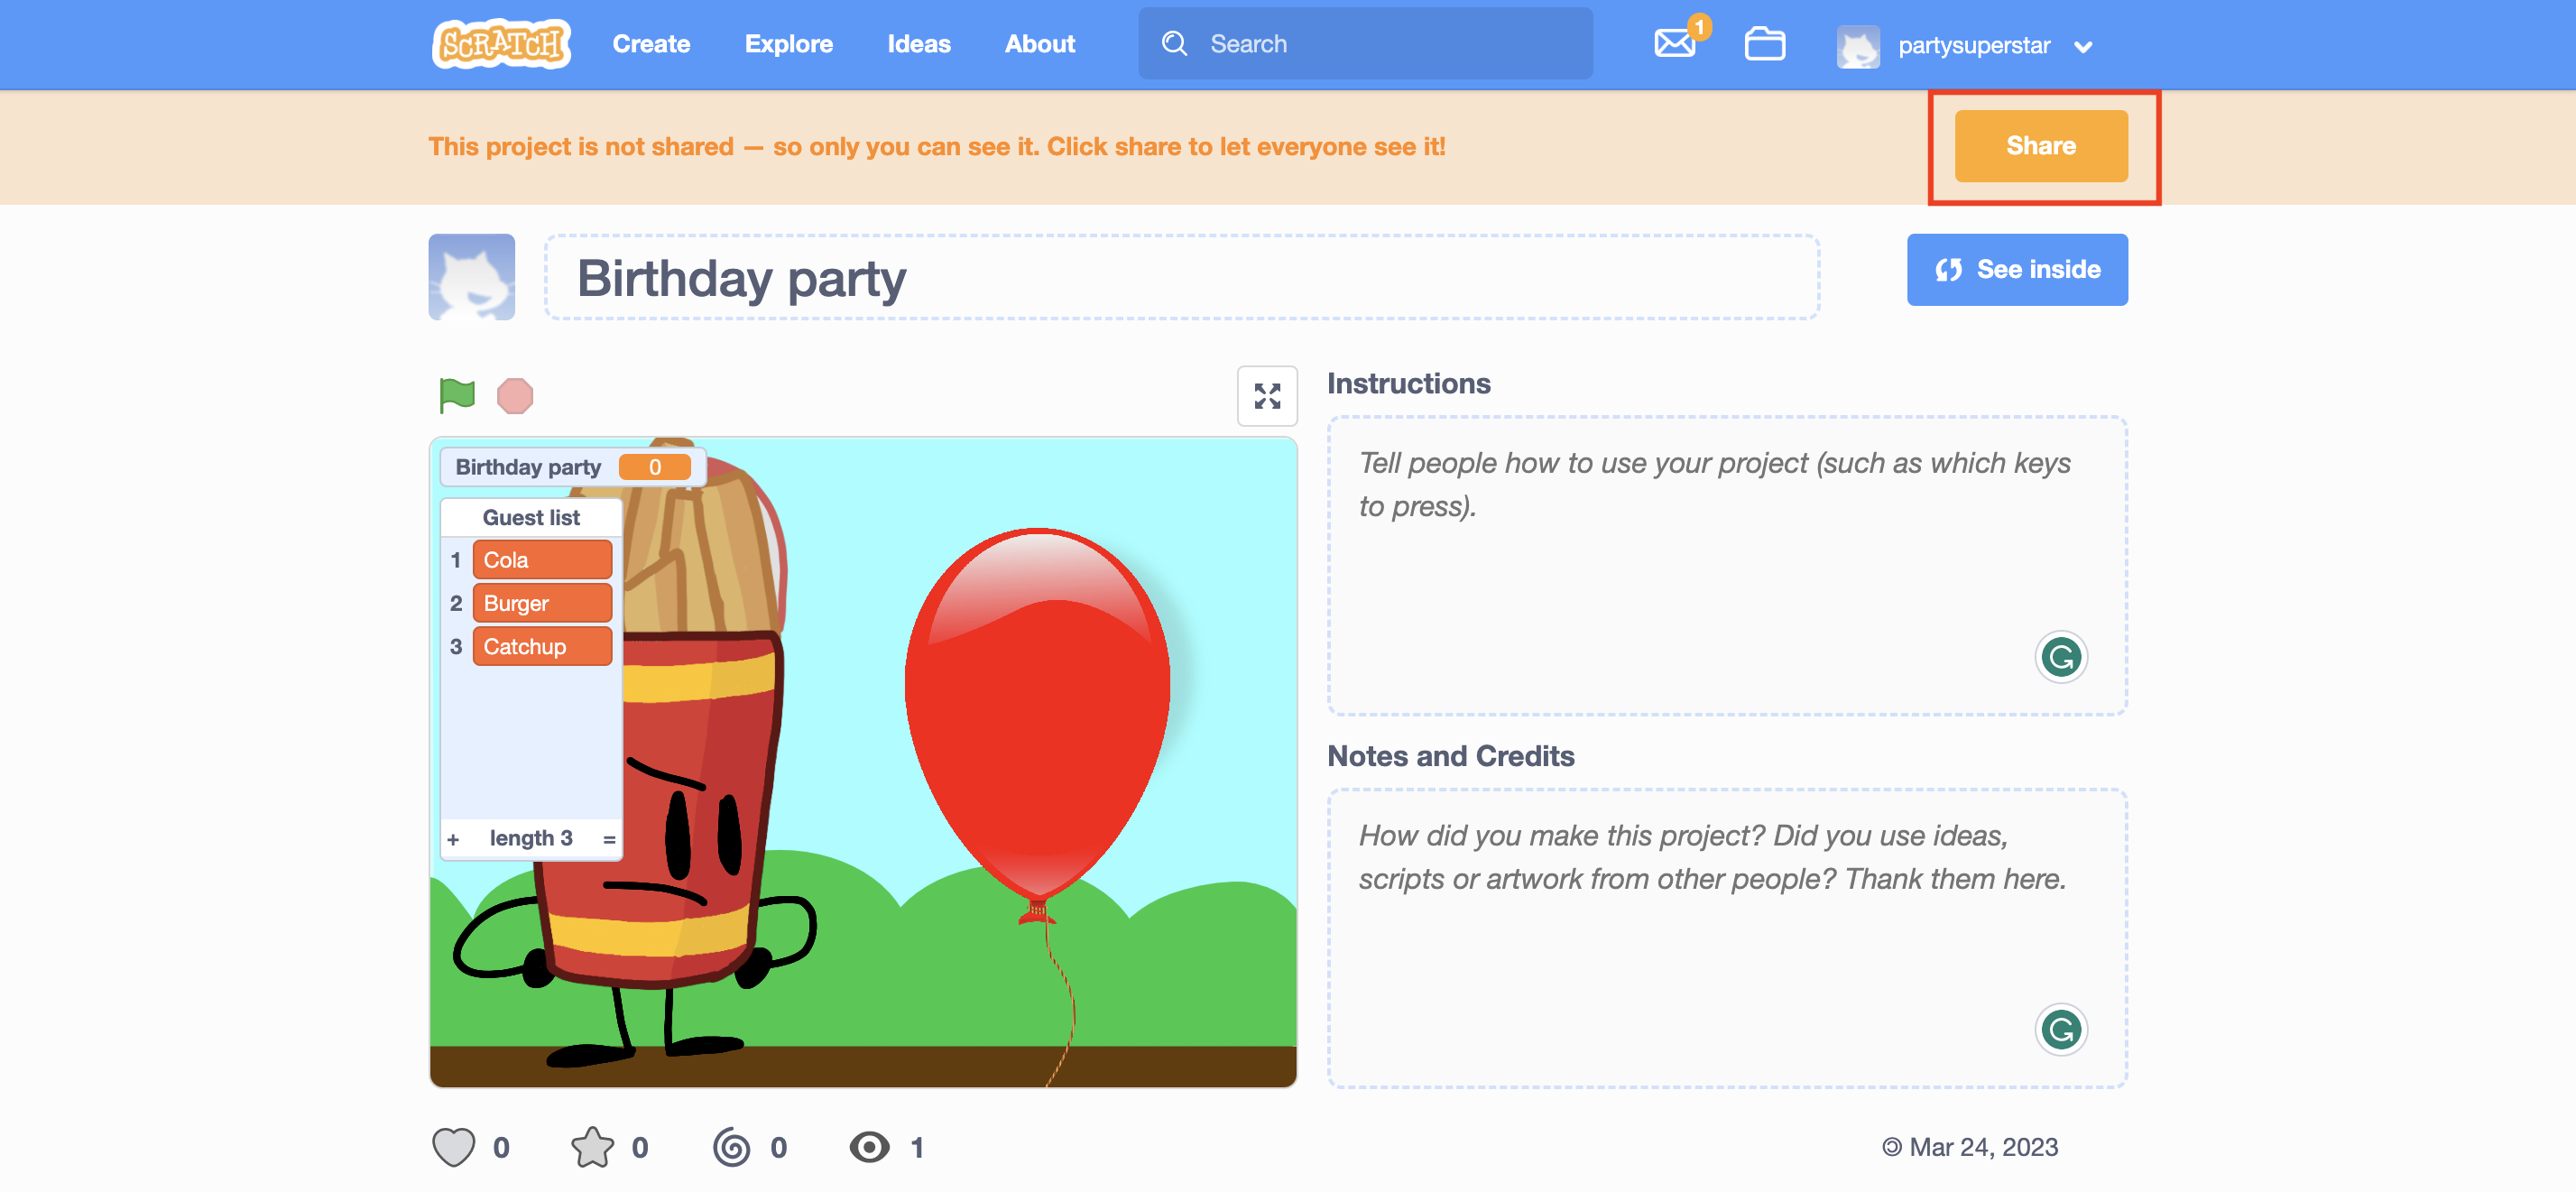Click the remixes spiral icon

(731, 1147)
